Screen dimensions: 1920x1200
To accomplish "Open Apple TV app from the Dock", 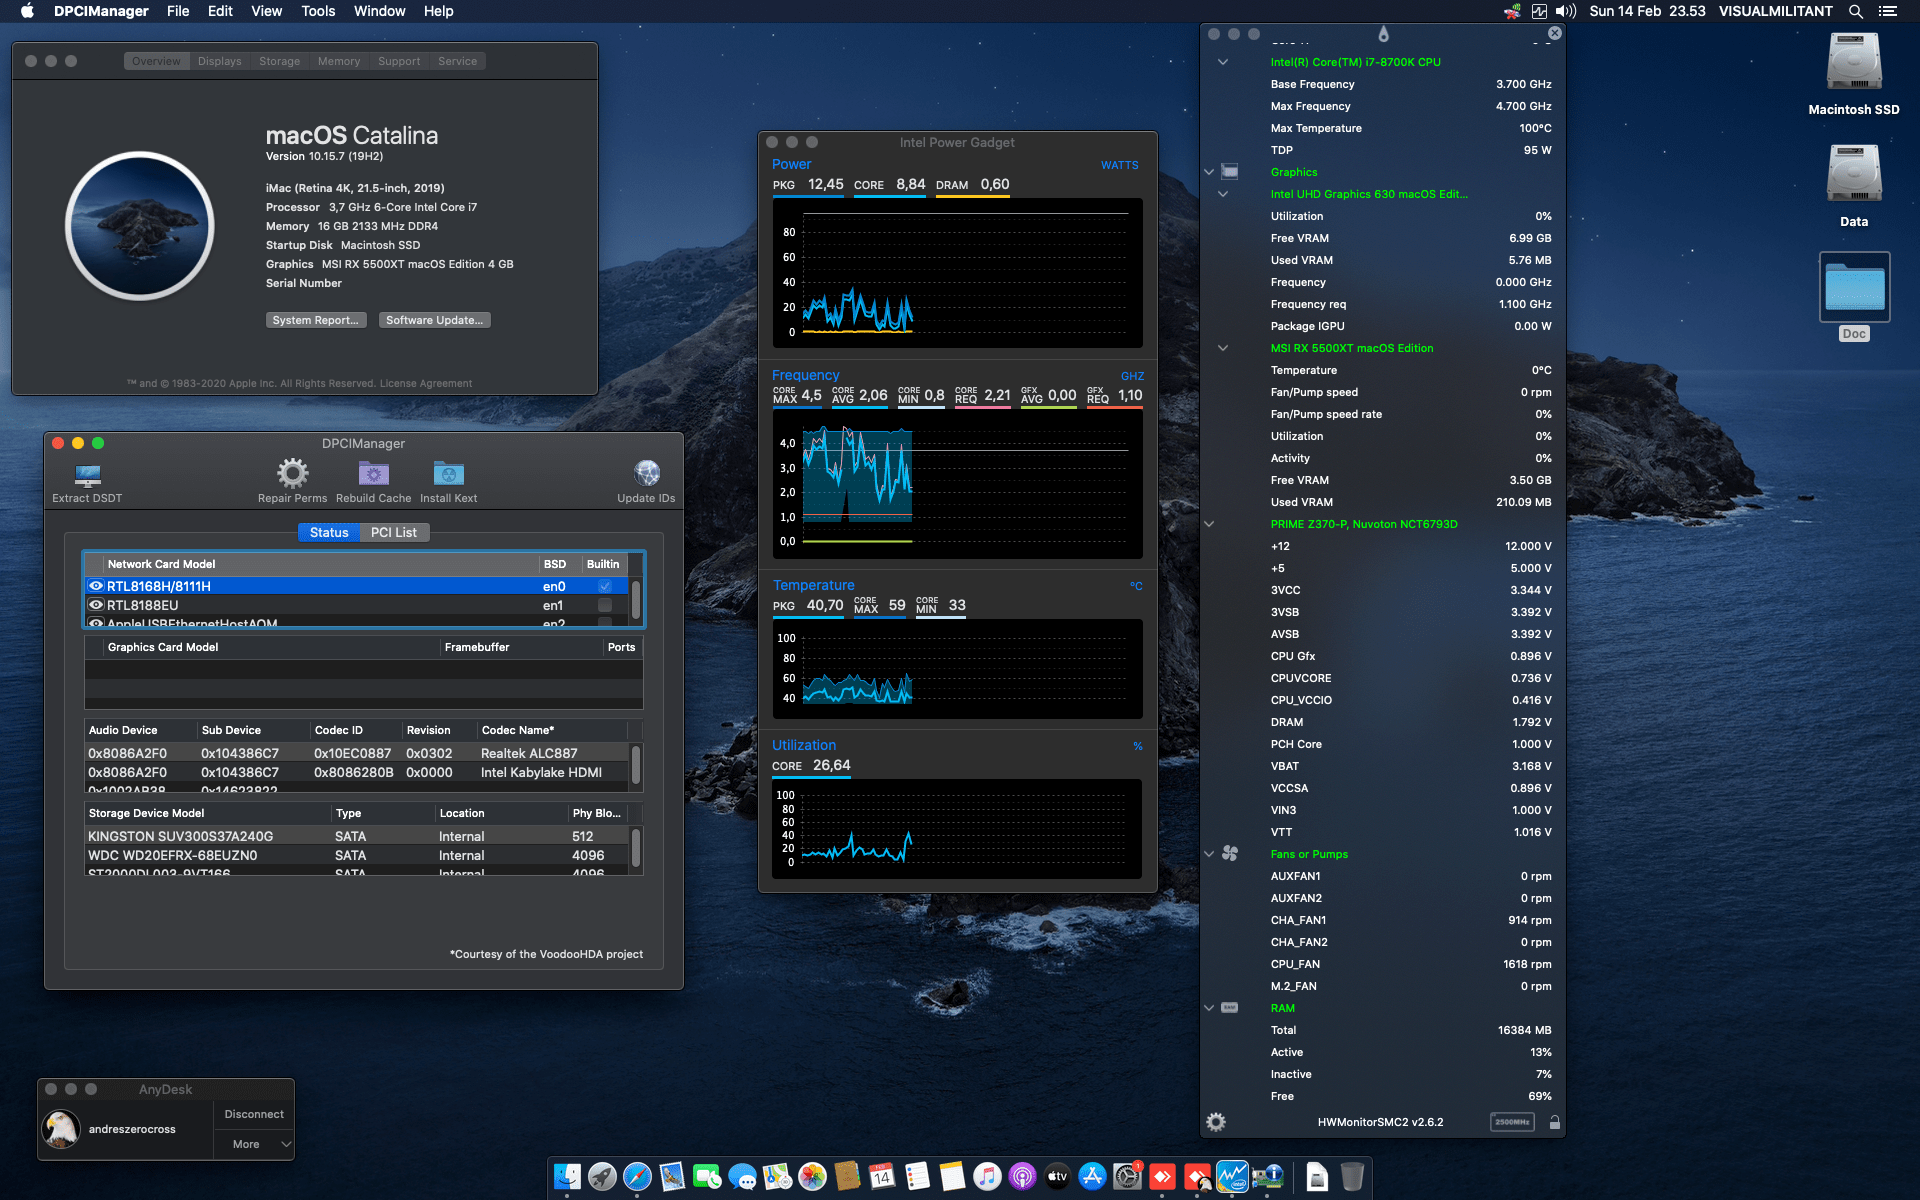I will click(x=1057, y=1177).
